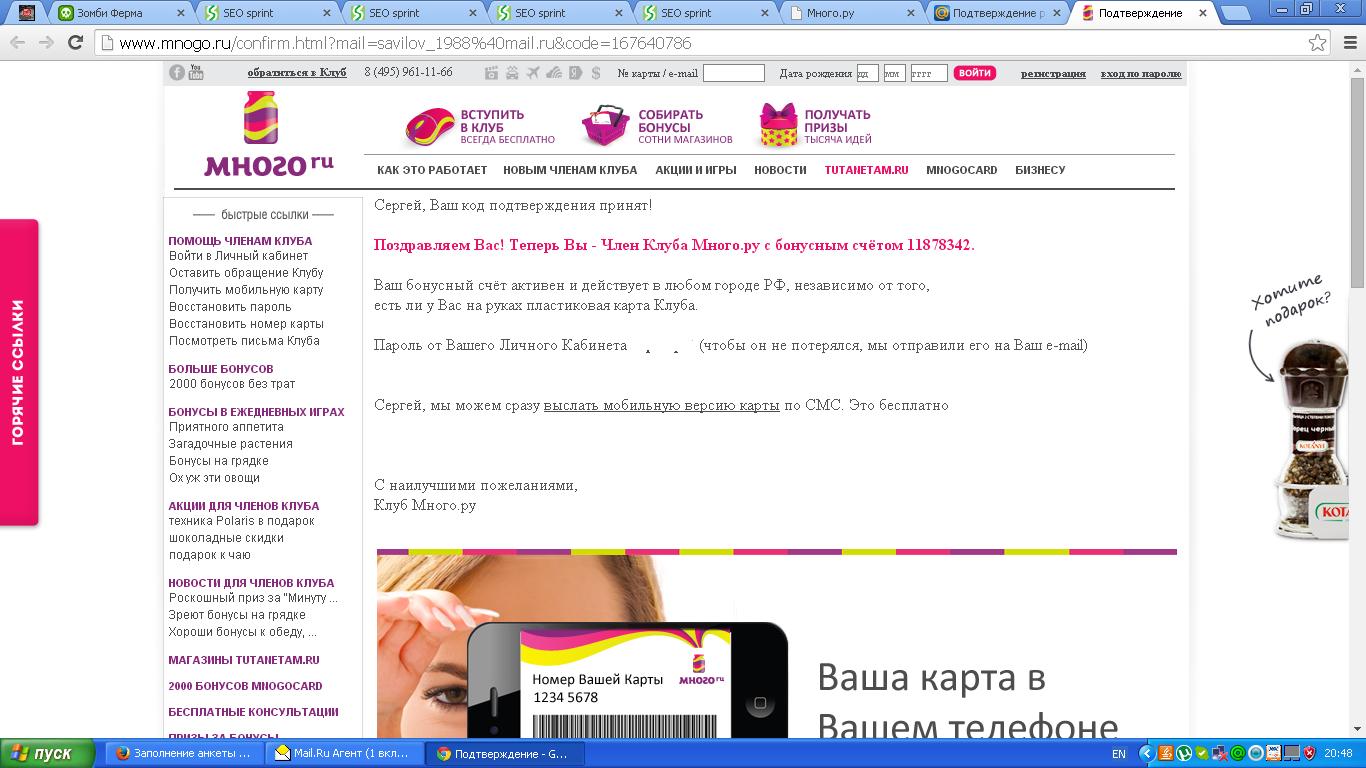Click the car category icon in header
The image size is (1366, 768).
(512, 73)
